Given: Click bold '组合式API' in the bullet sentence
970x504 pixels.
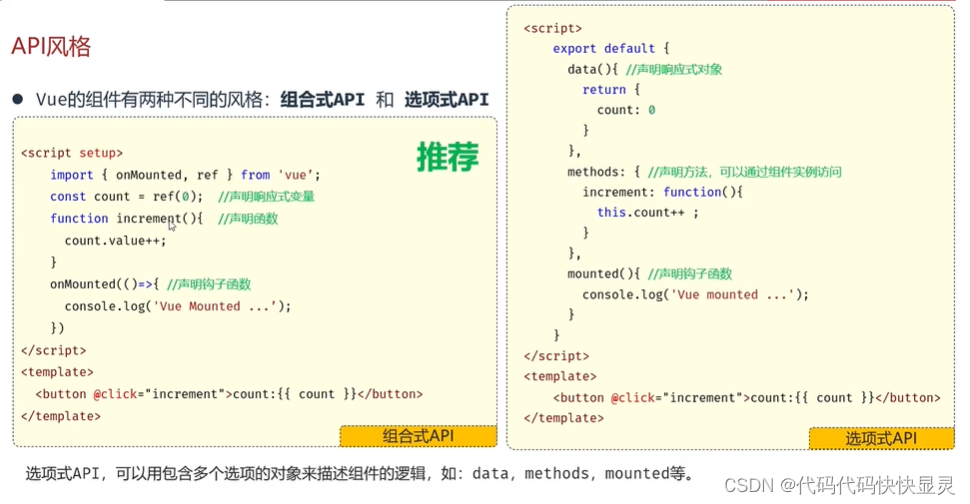Looking at the screenshot, I should click(x=322, y=100).
